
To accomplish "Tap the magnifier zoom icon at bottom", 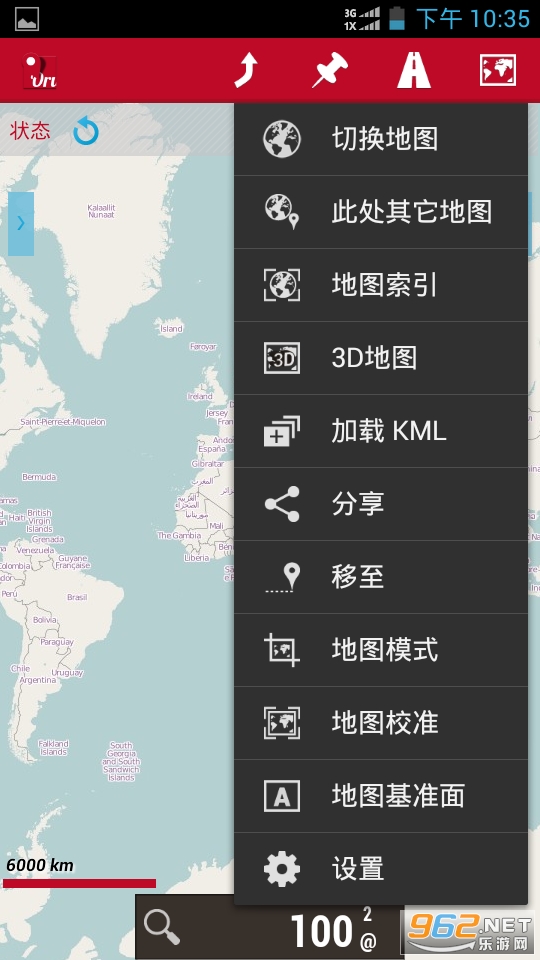I will point(162,928).
